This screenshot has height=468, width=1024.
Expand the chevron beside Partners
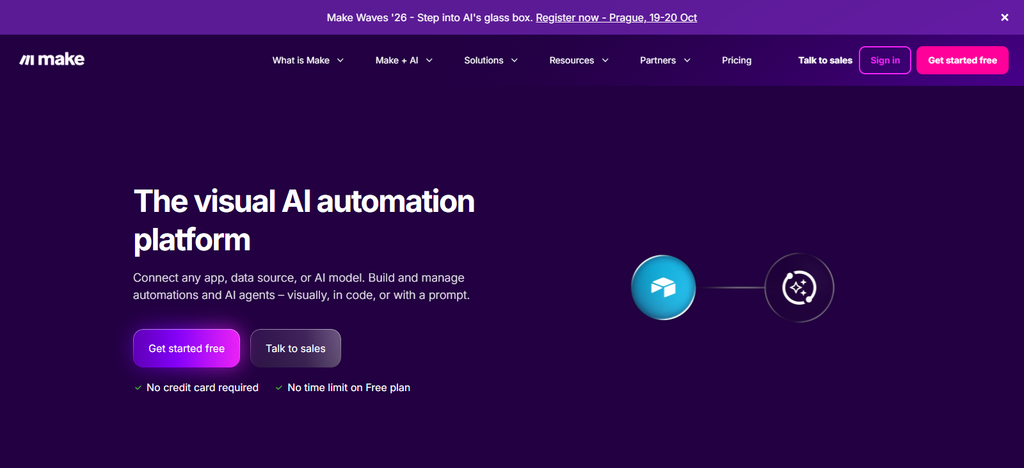(x=686, y=60)
